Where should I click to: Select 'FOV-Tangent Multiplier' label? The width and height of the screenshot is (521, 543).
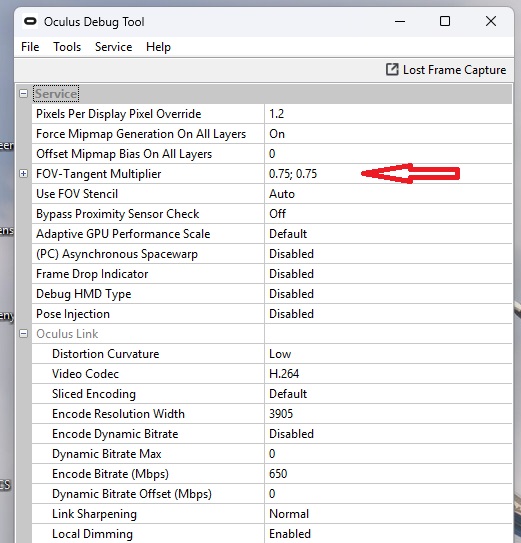pyautogui.click(x=99, y=173)
